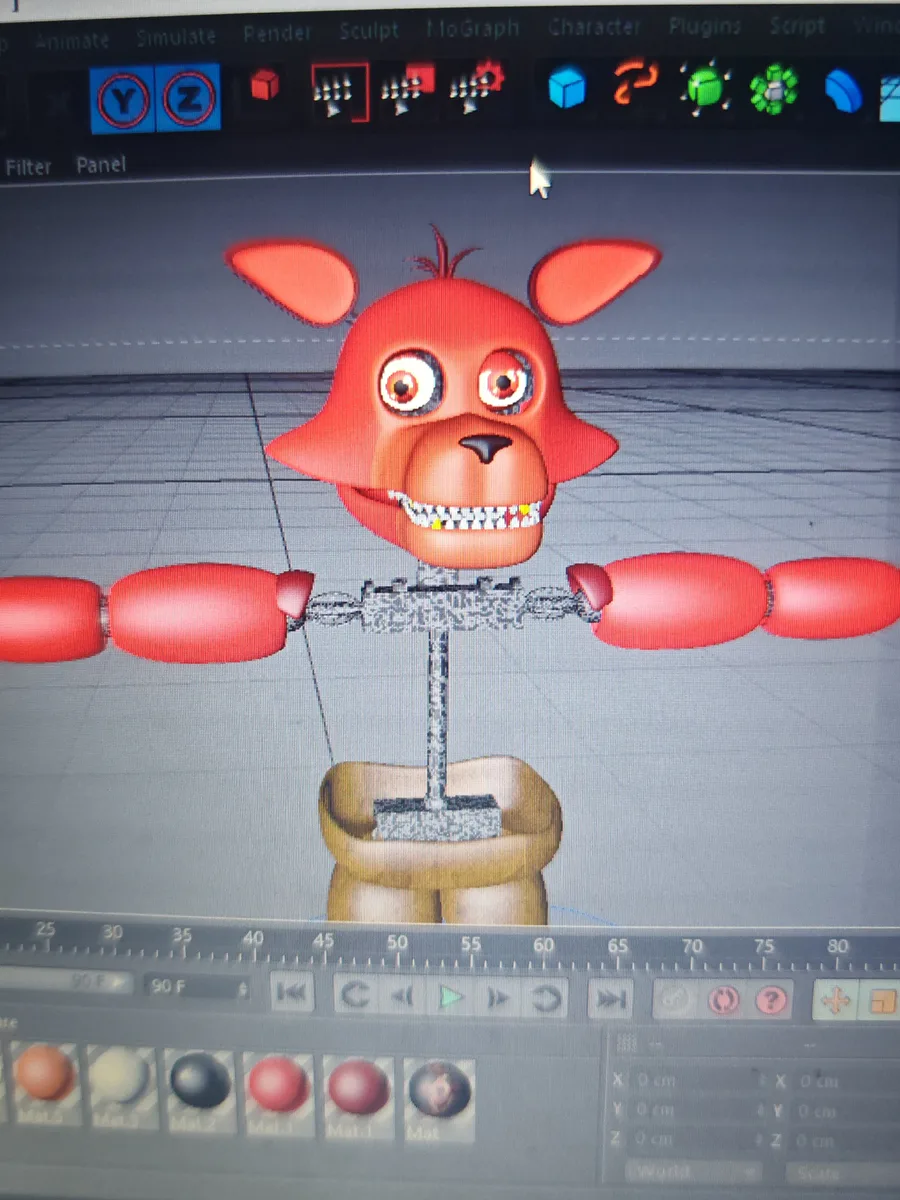Open the MoGraph menu
The height and width of the screenshot is (1200, 900).
point(472,29)
